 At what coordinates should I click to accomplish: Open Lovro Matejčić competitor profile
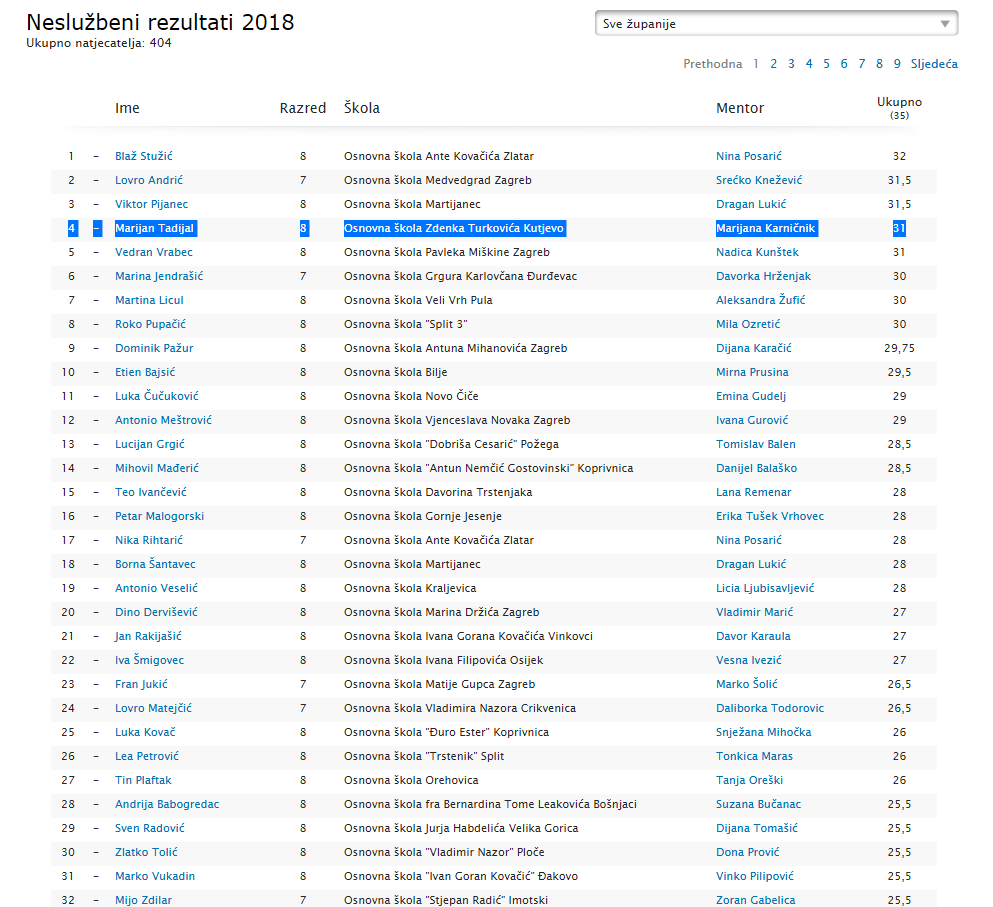(x=153, y=709)
